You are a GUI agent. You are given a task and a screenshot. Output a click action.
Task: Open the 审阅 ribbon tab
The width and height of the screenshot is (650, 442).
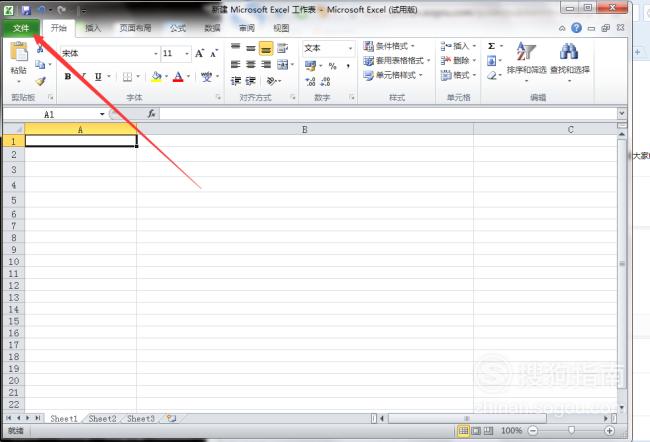pos(247,28)
